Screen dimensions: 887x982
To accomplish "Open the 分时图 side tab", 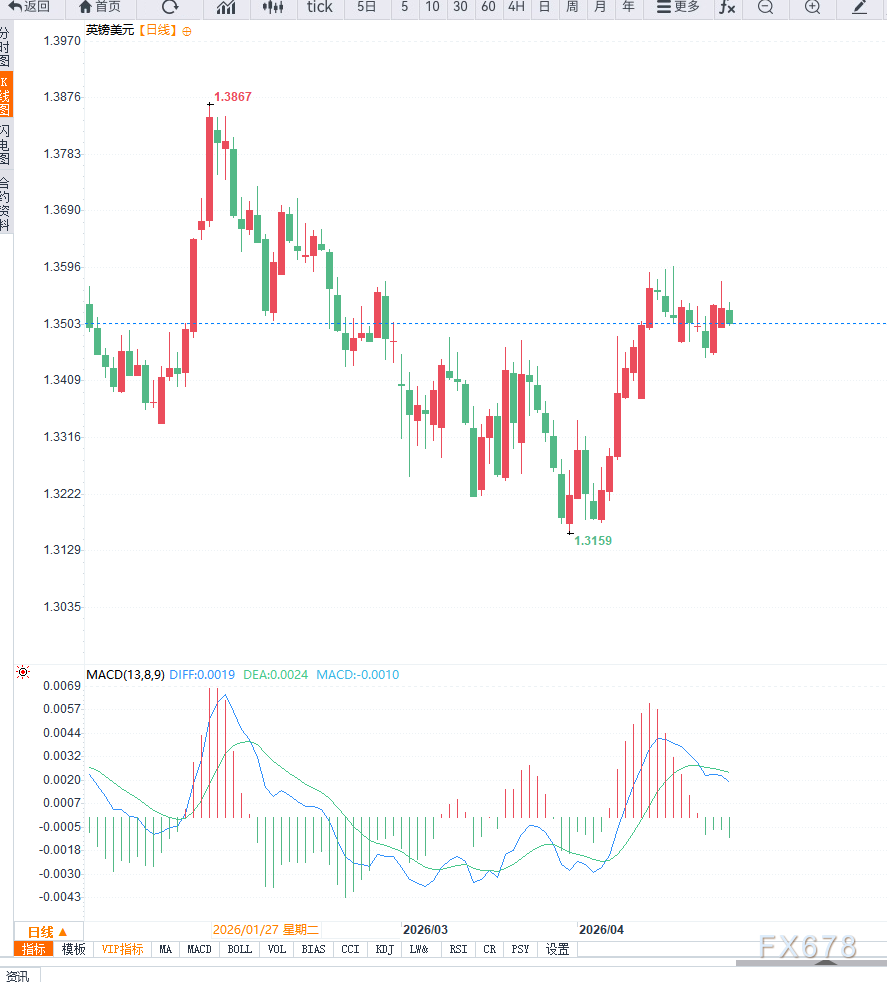I will click(x=5, y=47).
